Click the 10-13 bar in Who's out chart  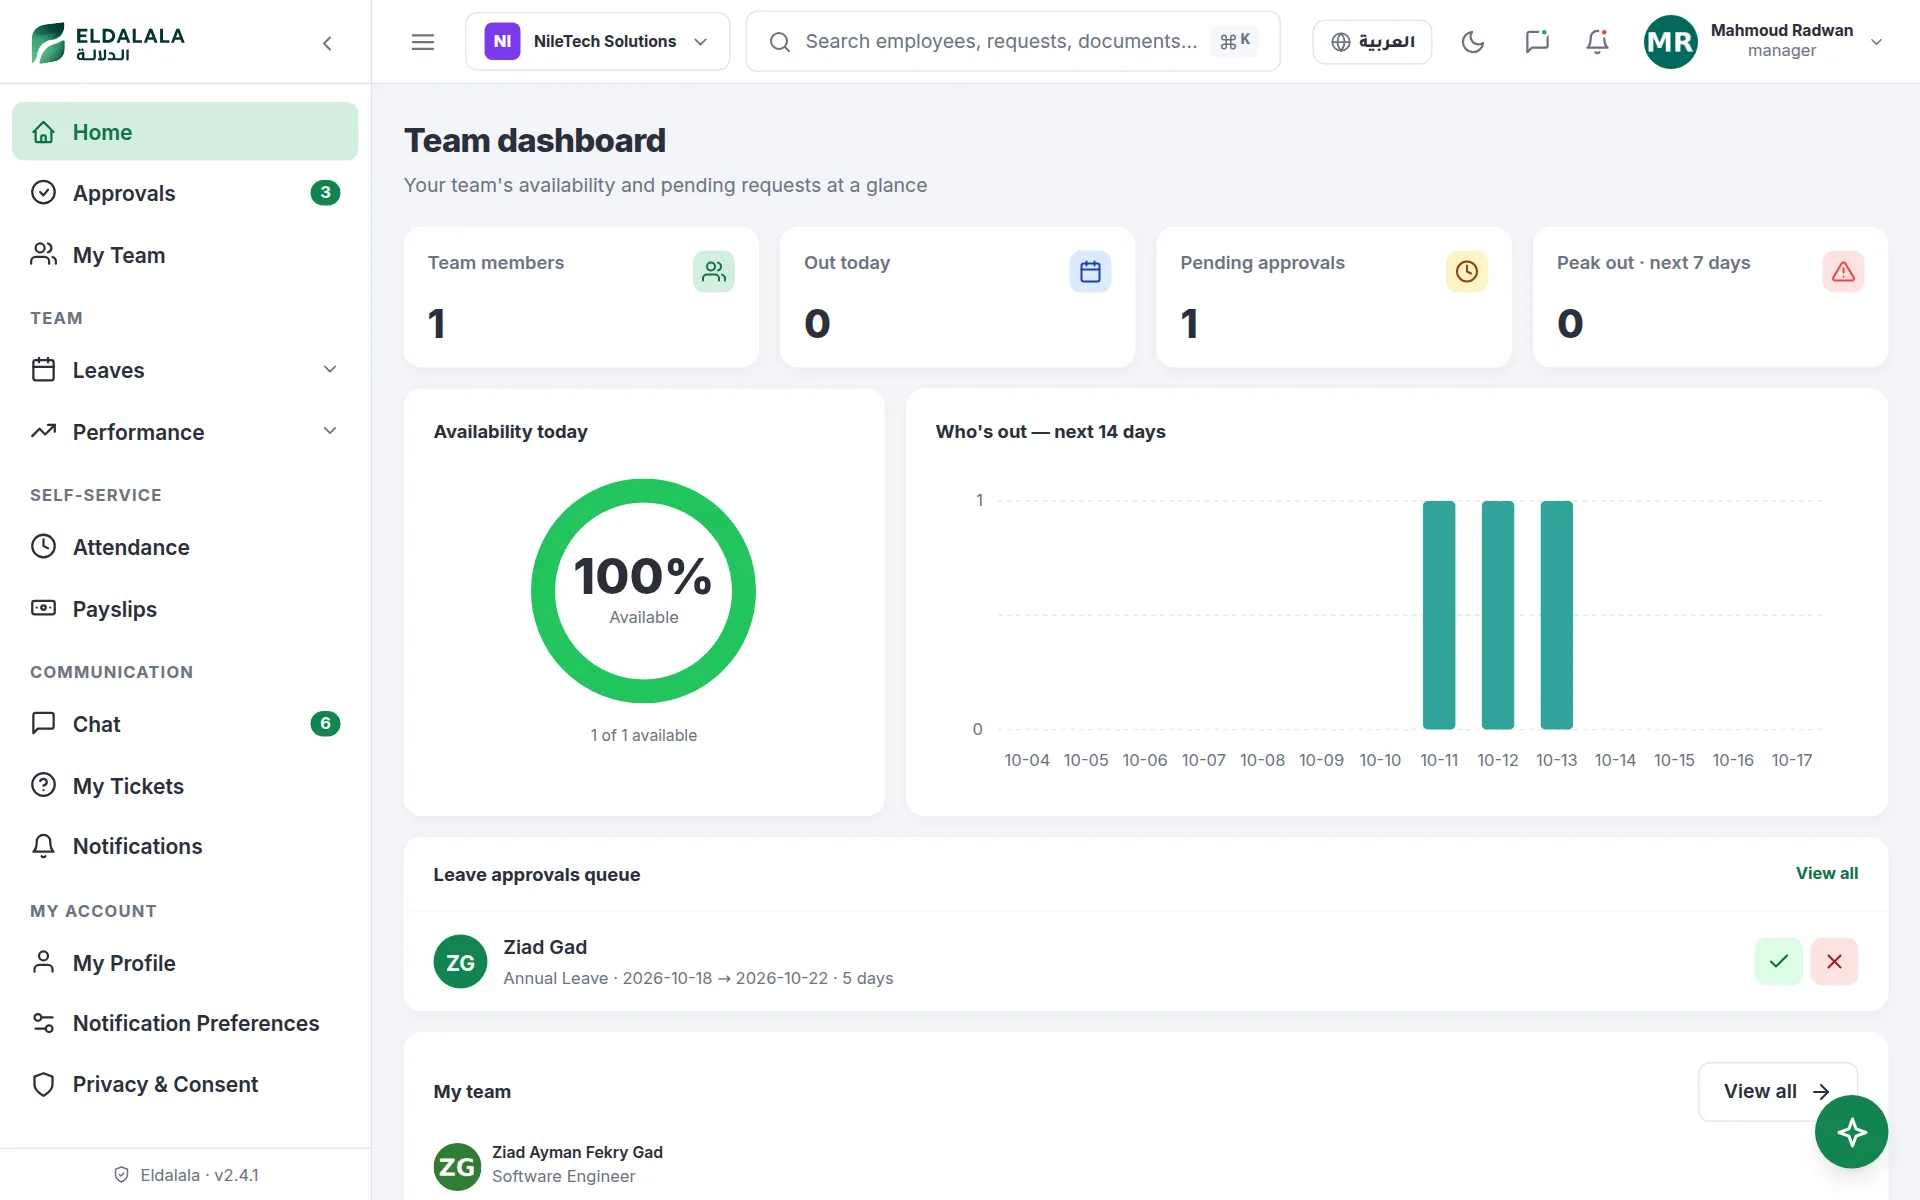[1557, 615]
